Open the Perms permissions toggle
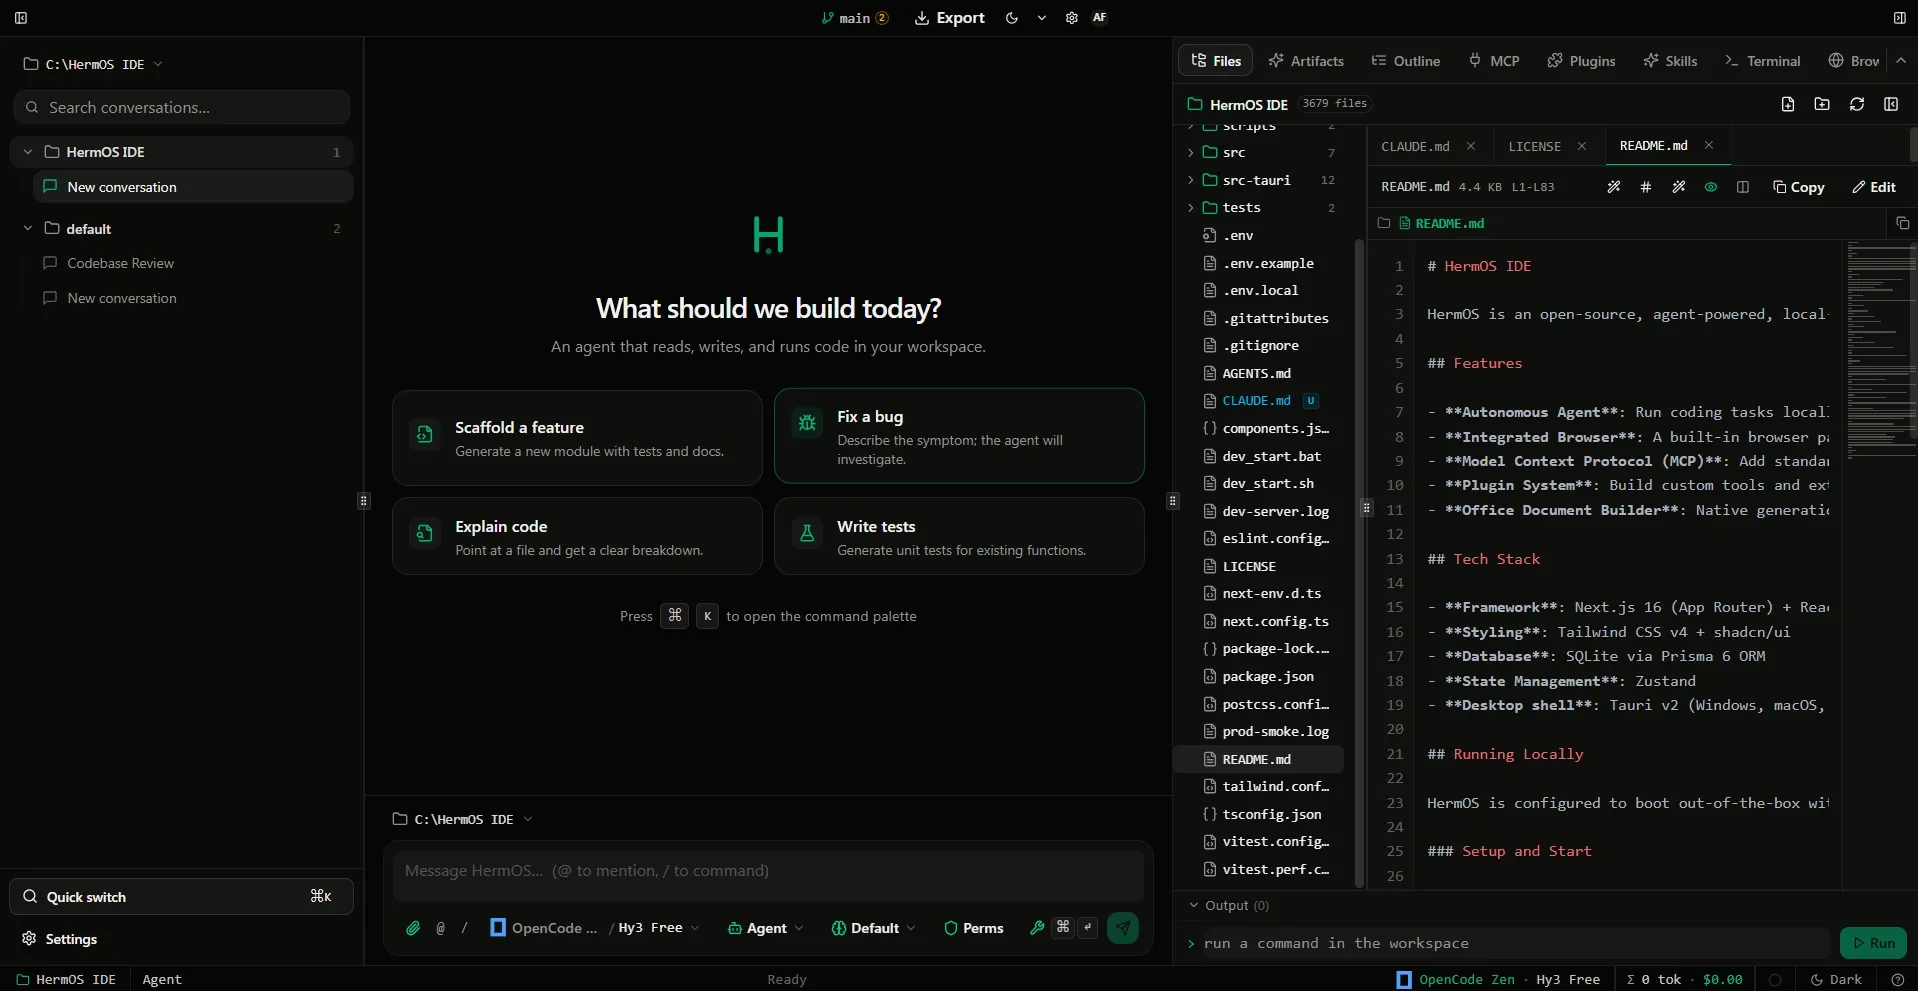 (x=974, y=928)
